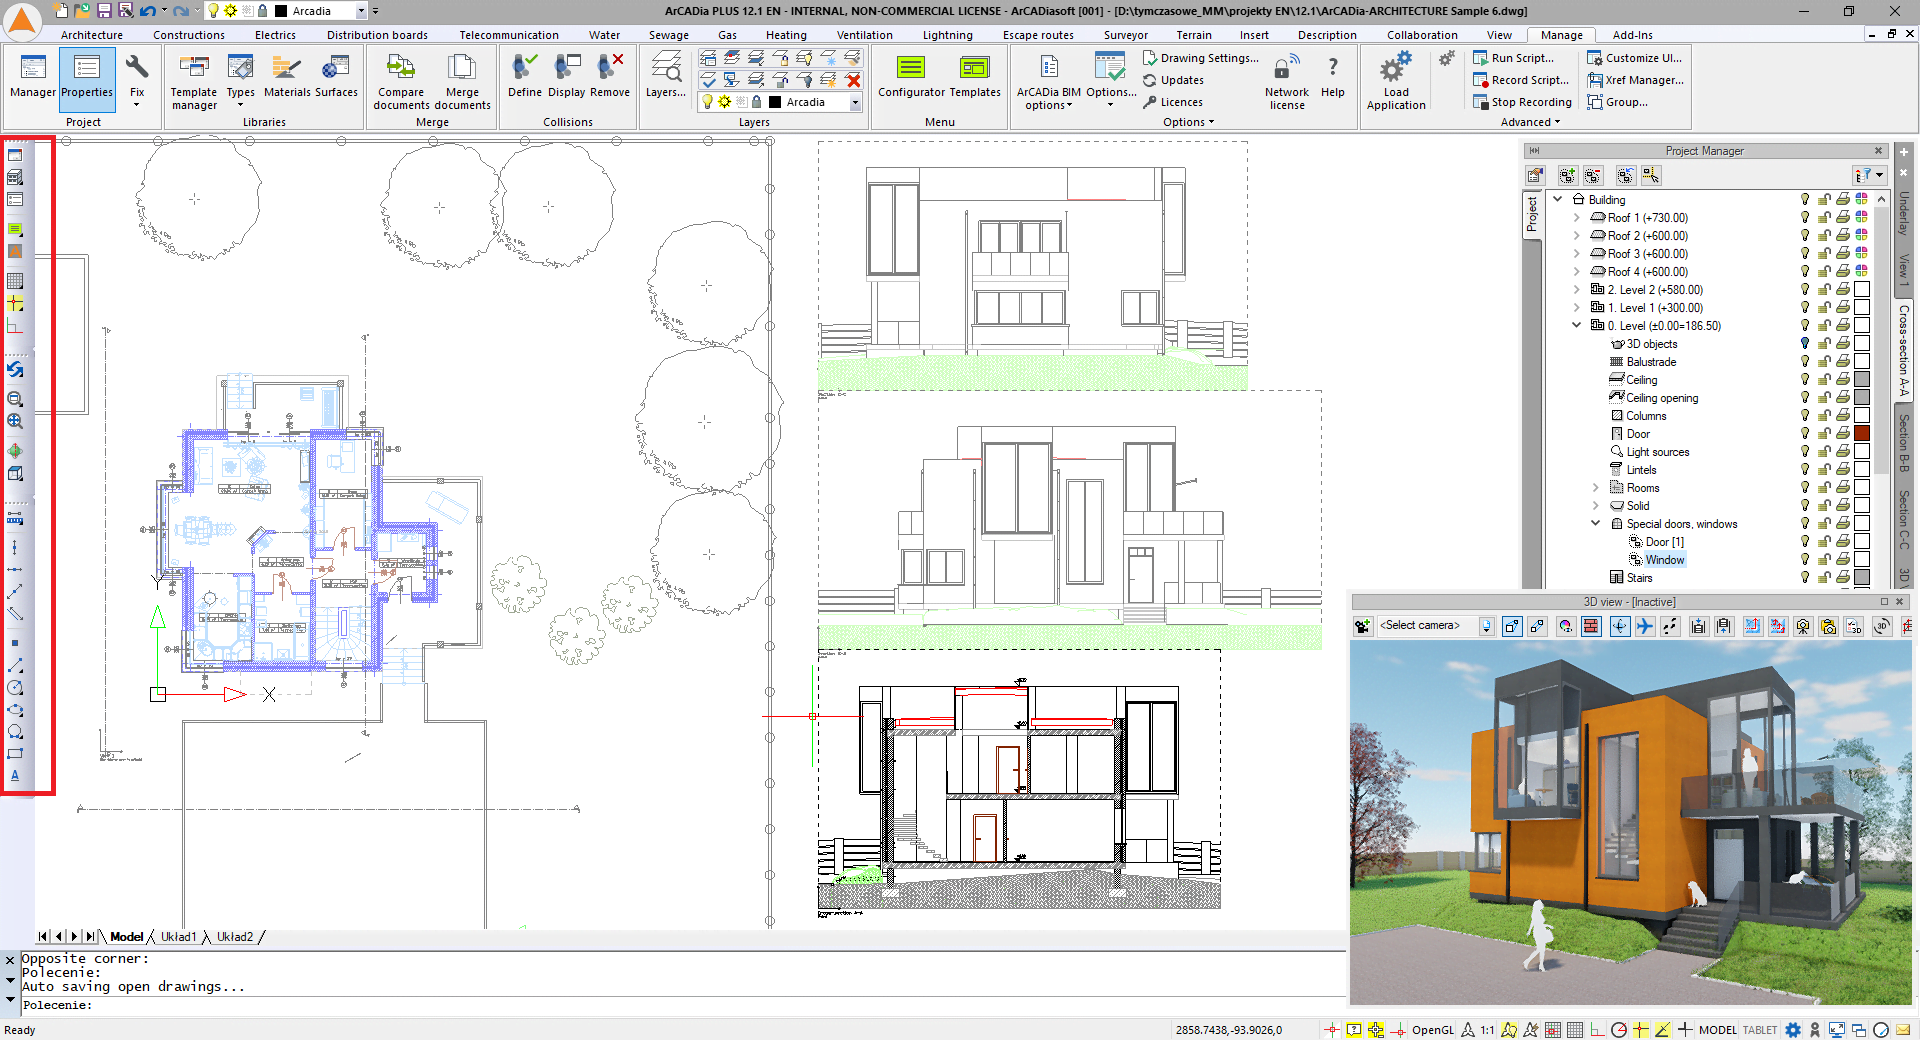The width and height of the screenshot is (1920, 1040).
Task: Click the Stop Recording button in Advanced group
Action: tap(1522, 101)
